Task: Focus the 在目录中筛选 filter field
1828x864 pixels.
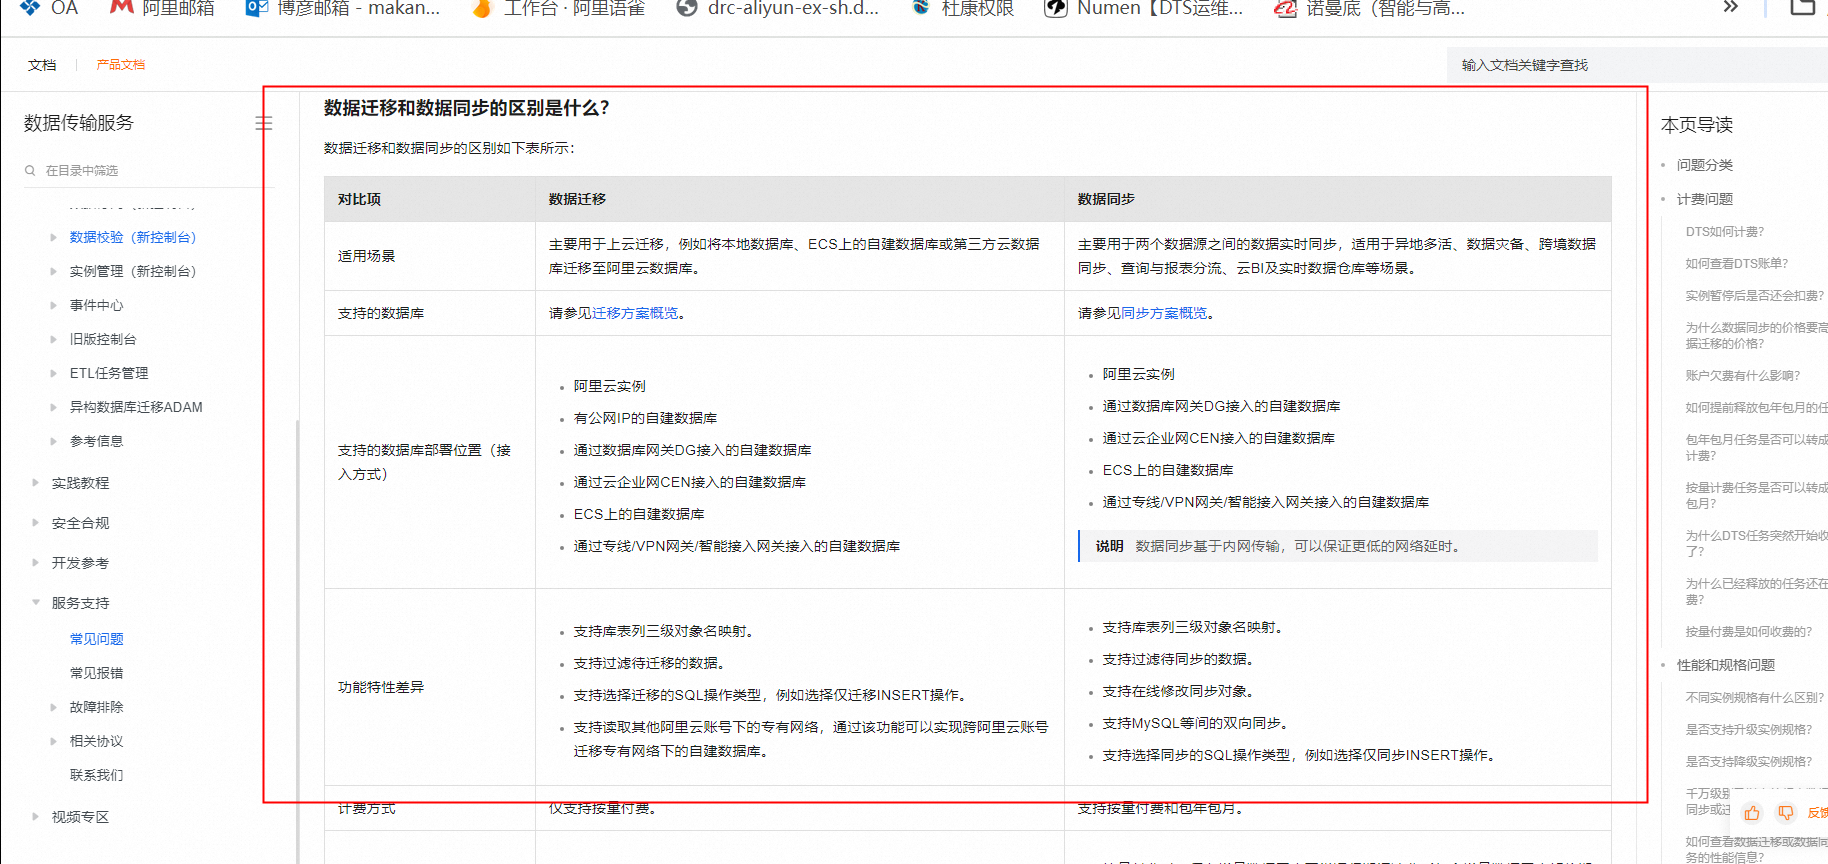Action: click(148, 171)
